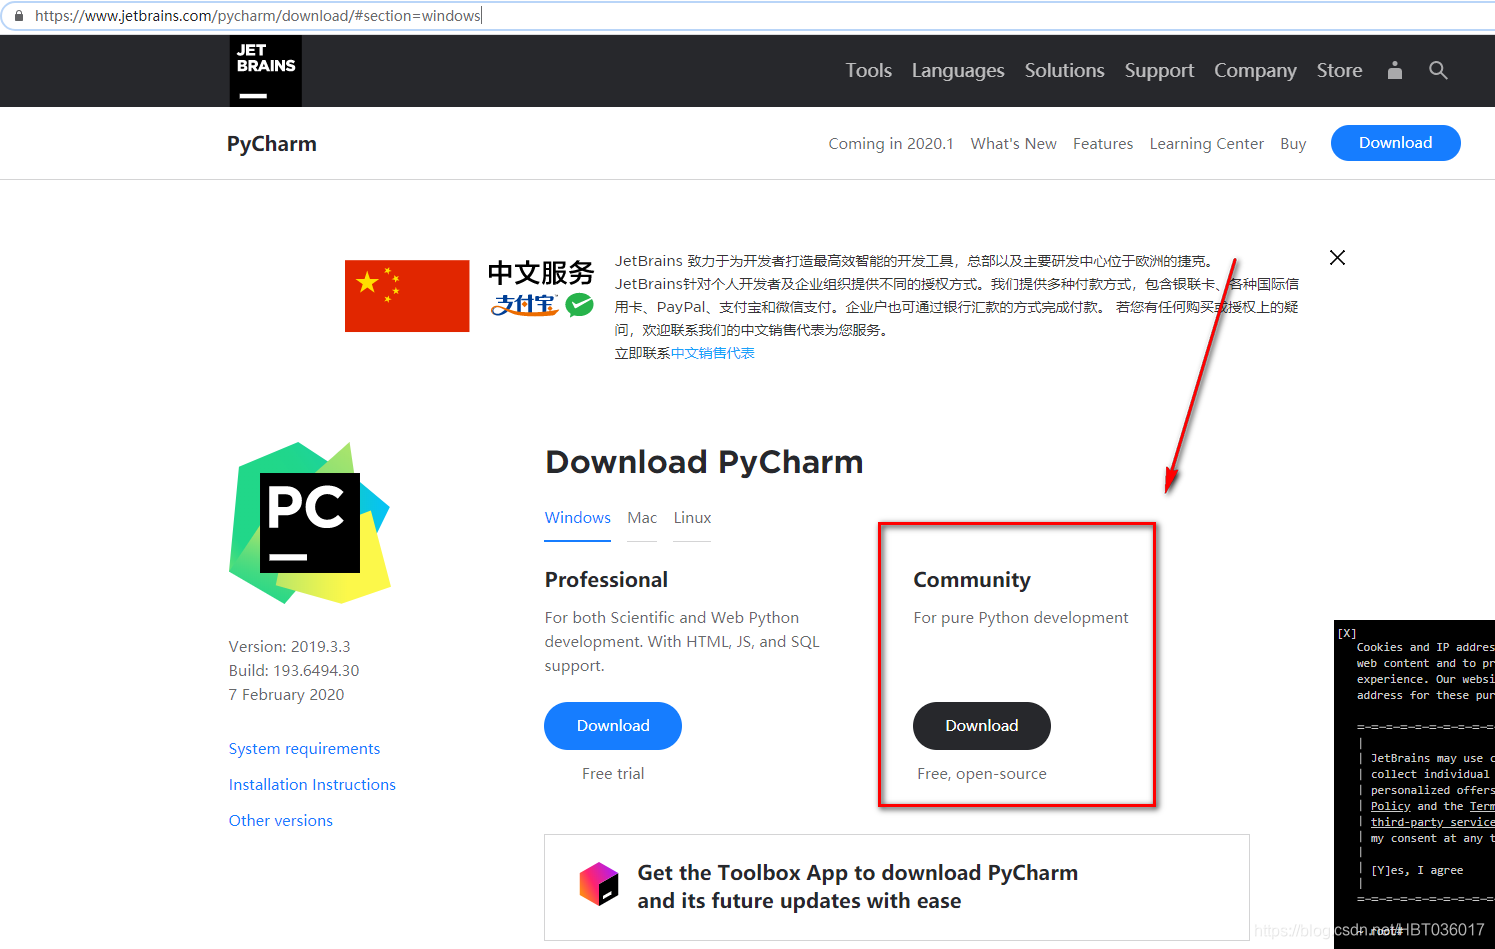Click [Y]es, I agree in cookie console
This screenshot has width=1495, height=949.
coord(1417,870)
